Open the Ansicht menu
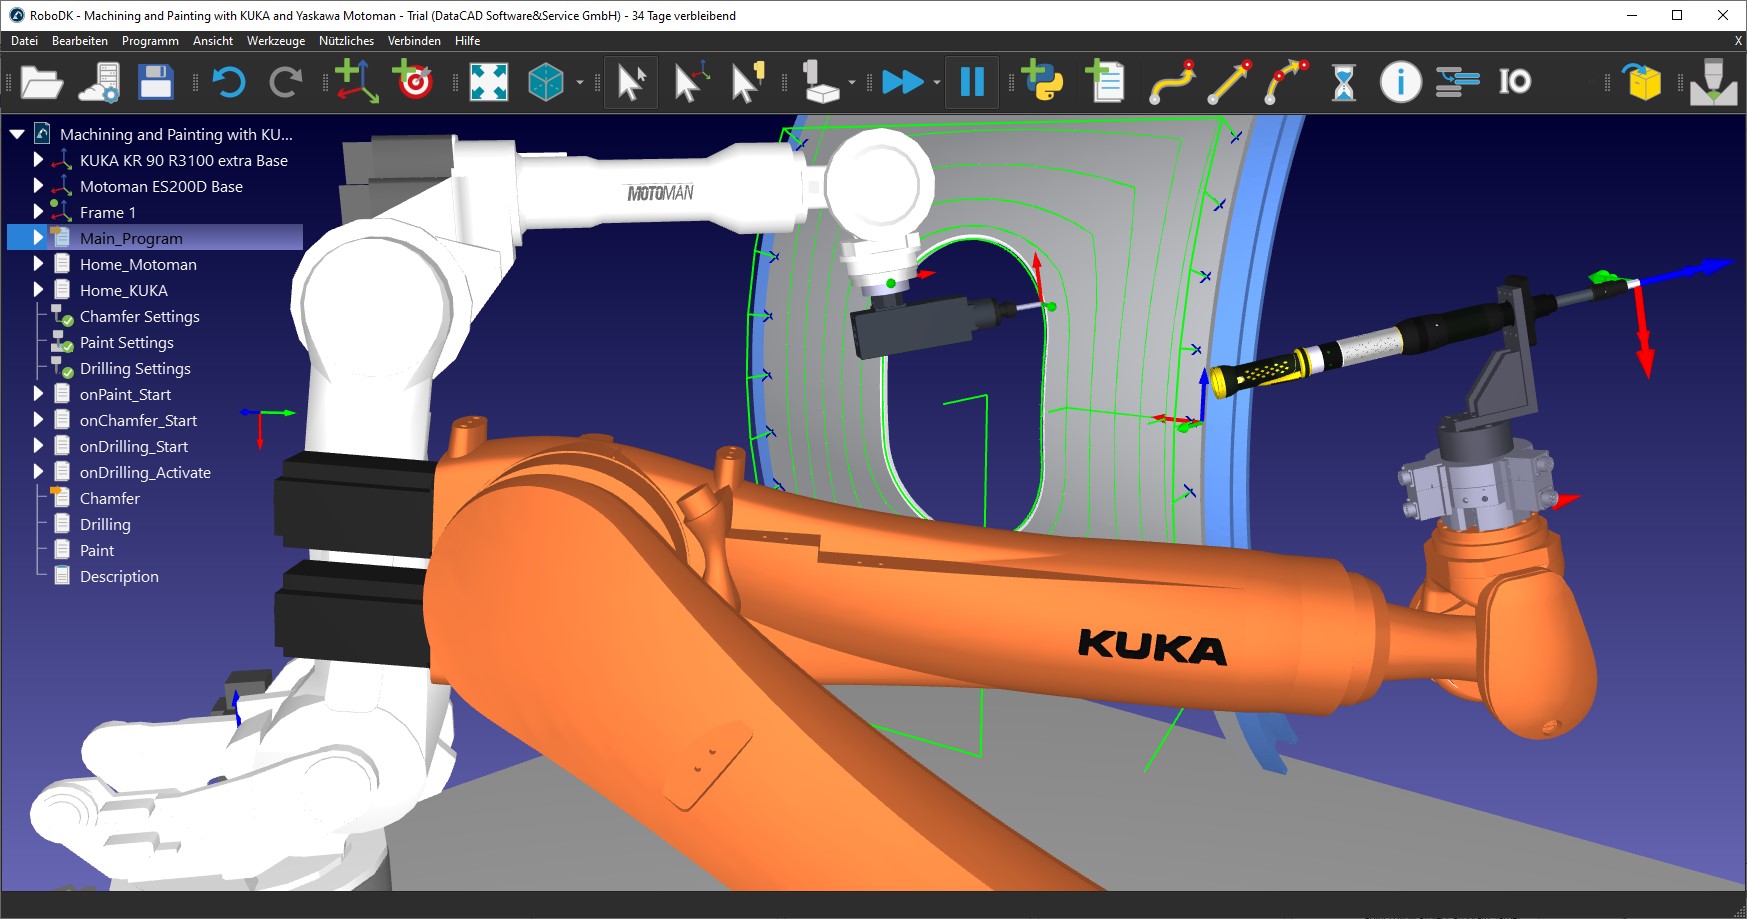This screenshot has width=1747, height=919. click(x=212, y=41)
